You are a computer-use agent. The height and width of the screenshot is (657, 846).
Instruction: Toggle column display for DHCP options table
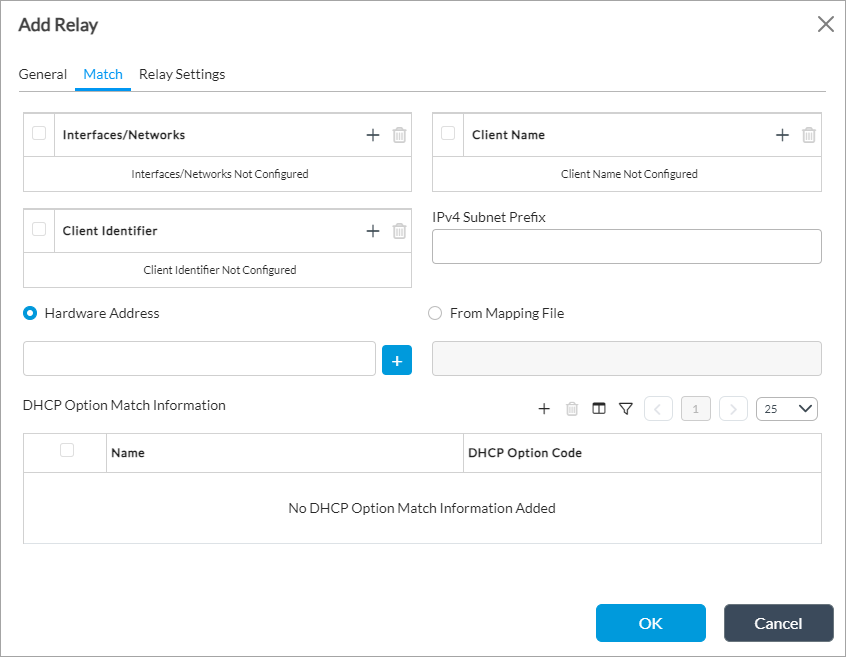599,408
